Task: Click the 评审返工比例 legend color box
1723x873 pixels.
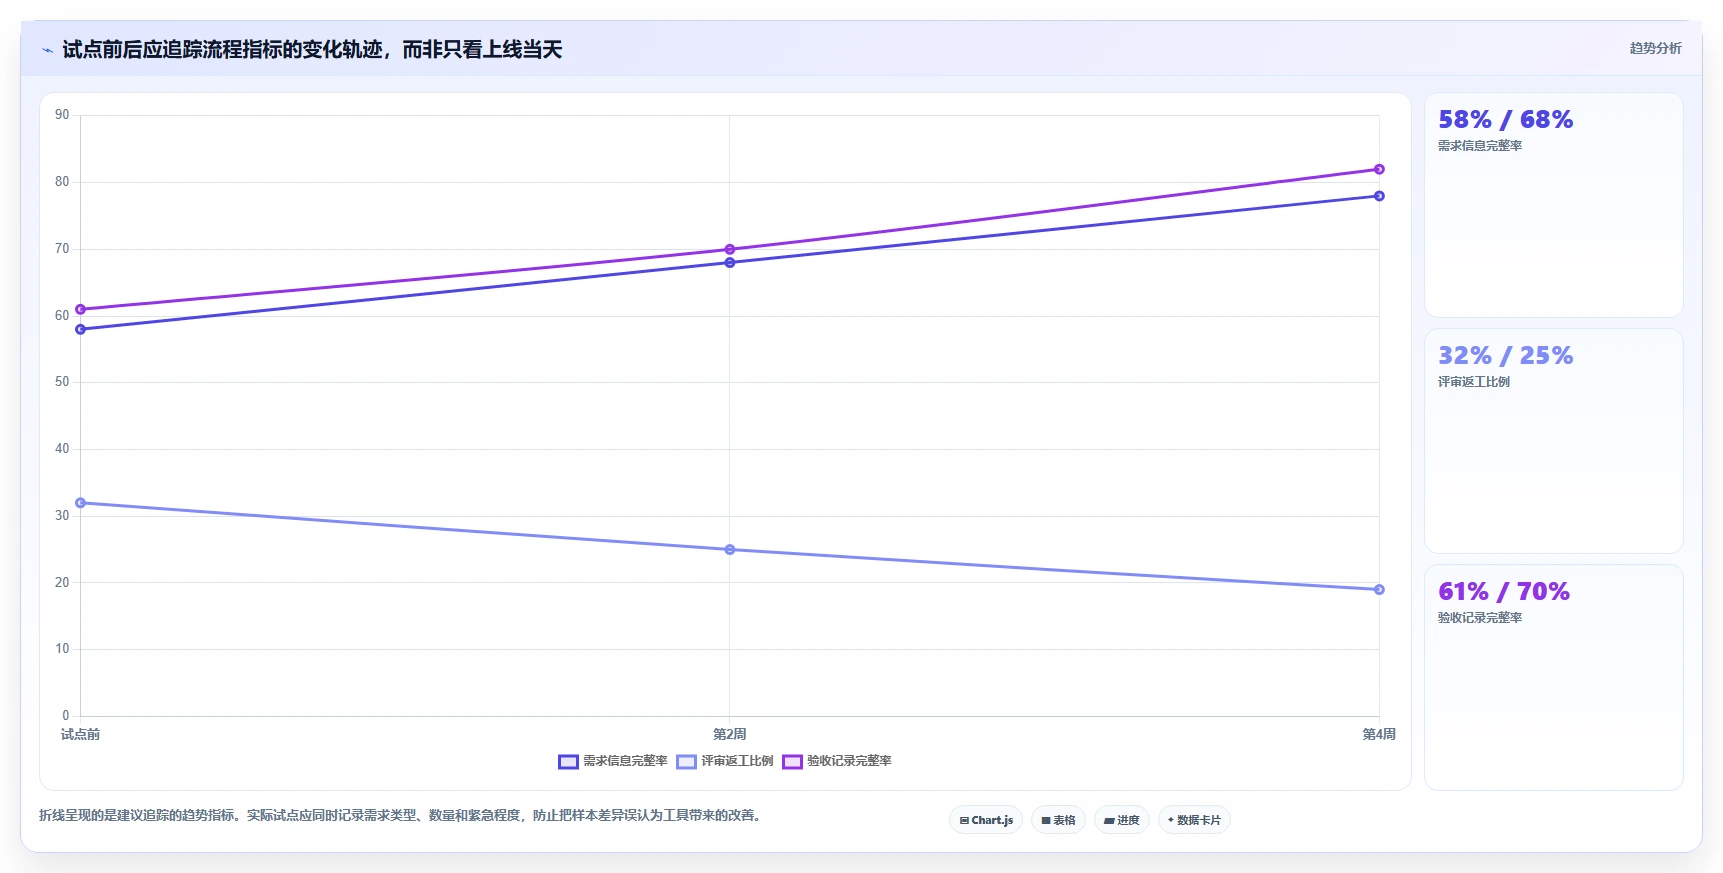Action: [686, 762]
